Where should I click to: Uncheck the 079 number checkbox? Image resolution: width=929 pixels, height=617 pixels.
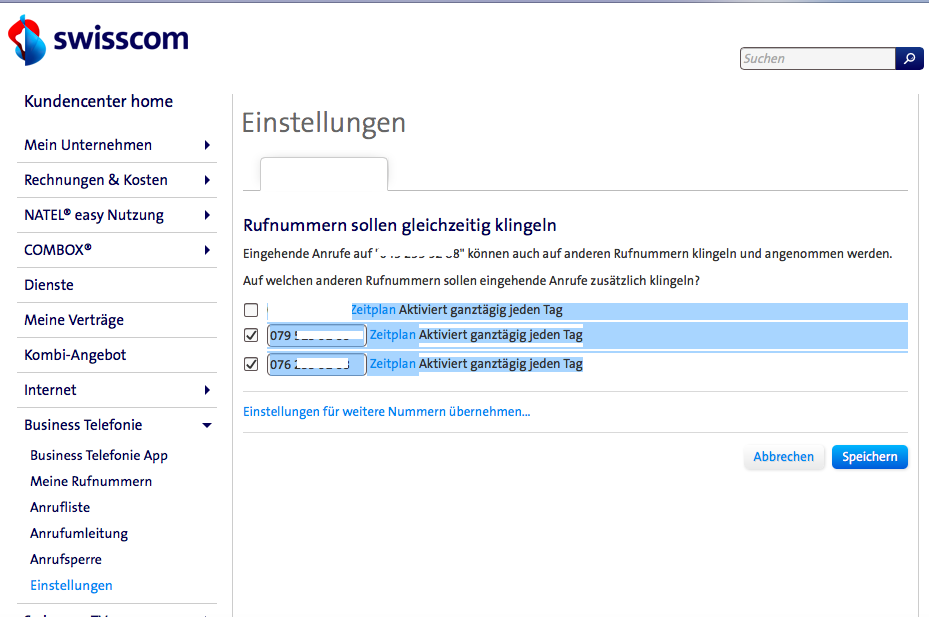(x=251, y=335)
